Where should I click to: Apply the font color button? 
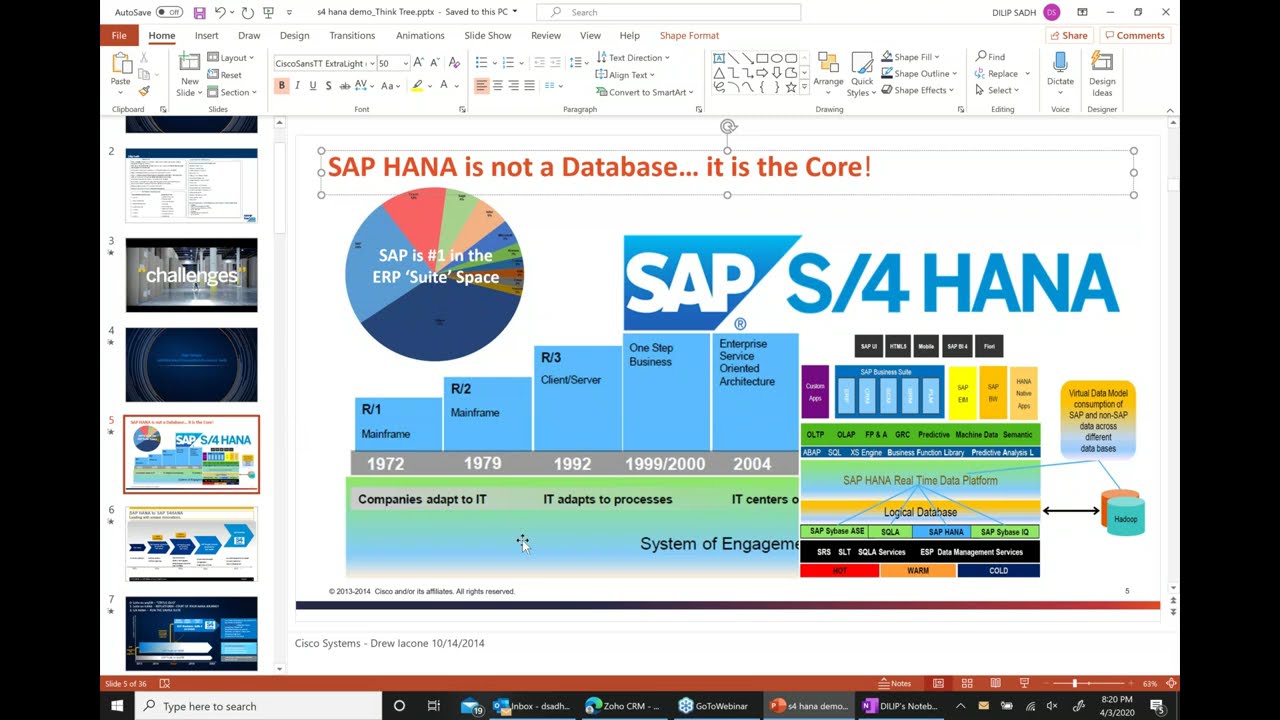point(444,86)
